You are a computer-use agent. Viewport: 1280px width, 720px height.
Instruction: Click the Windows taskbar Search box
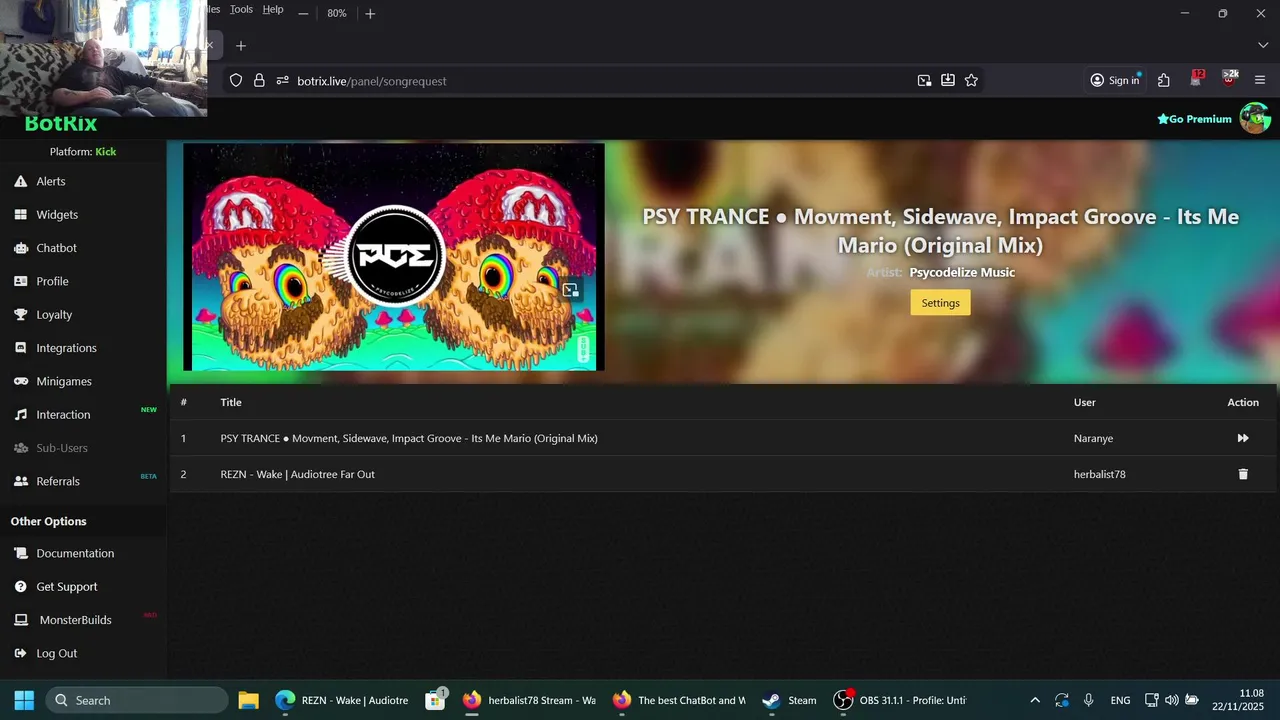pos(137,700)
